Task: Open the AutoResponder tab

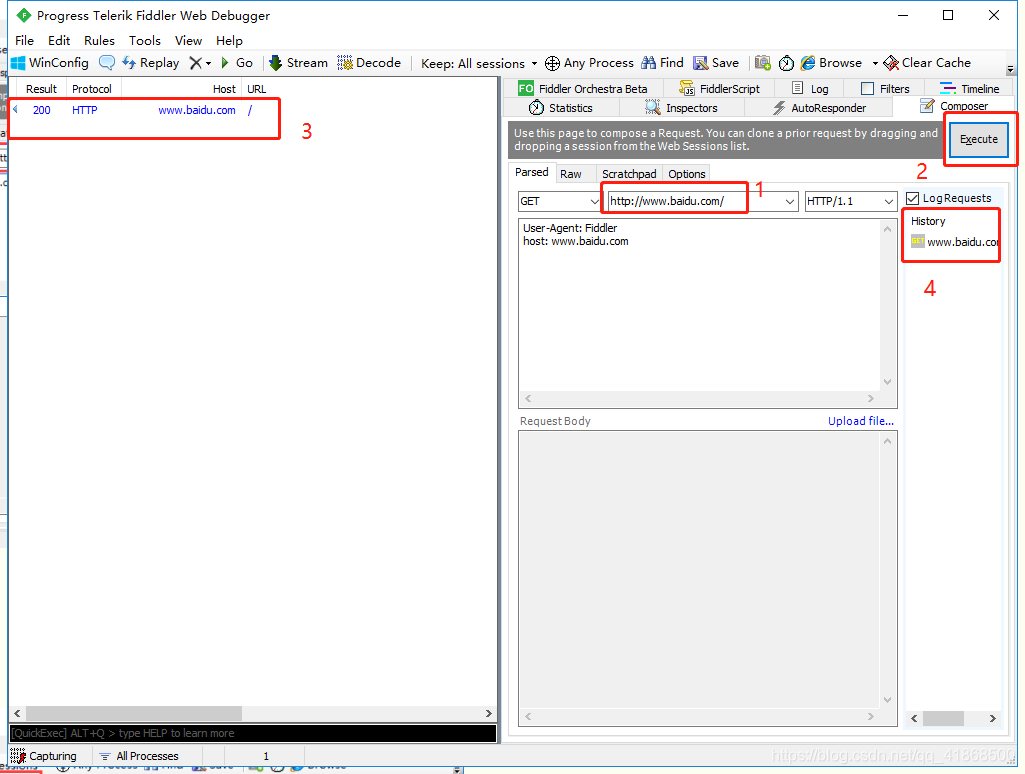Action: [x=819, y=108]
